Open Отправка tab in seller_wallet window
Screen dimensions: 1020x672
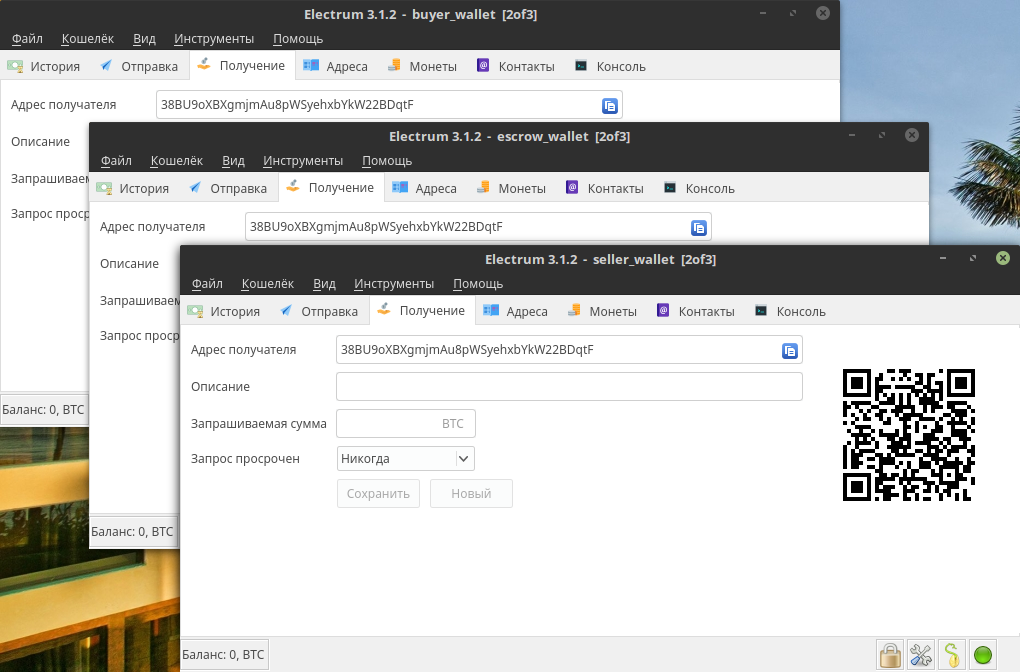(x=319, y=311)
